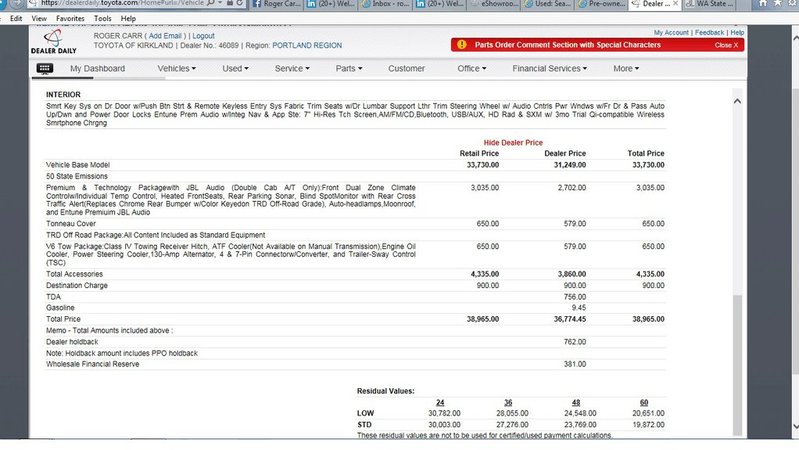Select the 24 month residual column header
Image resolution: width=799 pixels, height=450 pixels.
(x=440, y=403)
